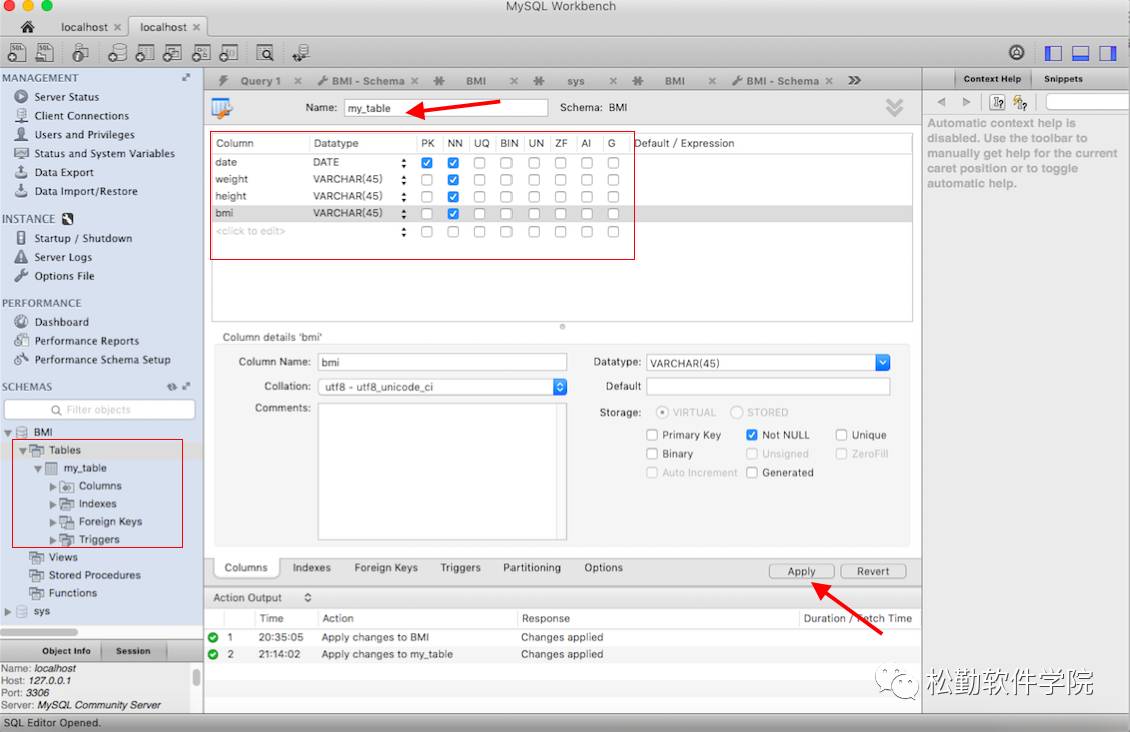
Task: Open Snippets tab
Action: click(1063, 79)
